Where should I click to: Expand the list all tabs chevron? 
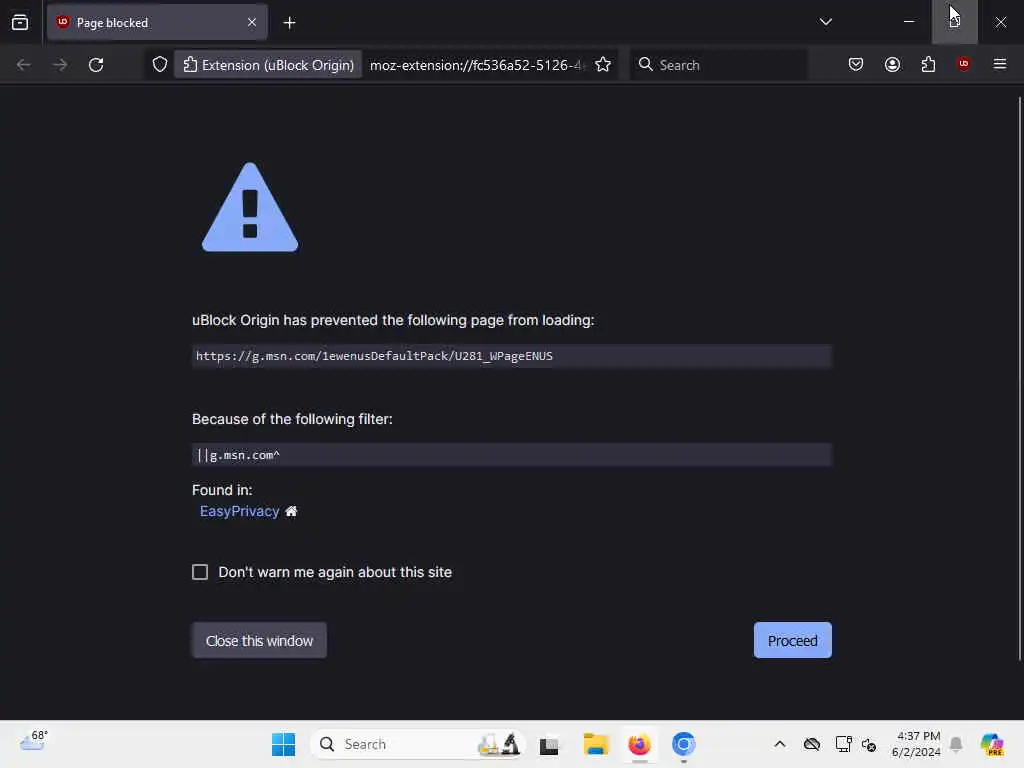pyautogui.click(x=825, y=22)
